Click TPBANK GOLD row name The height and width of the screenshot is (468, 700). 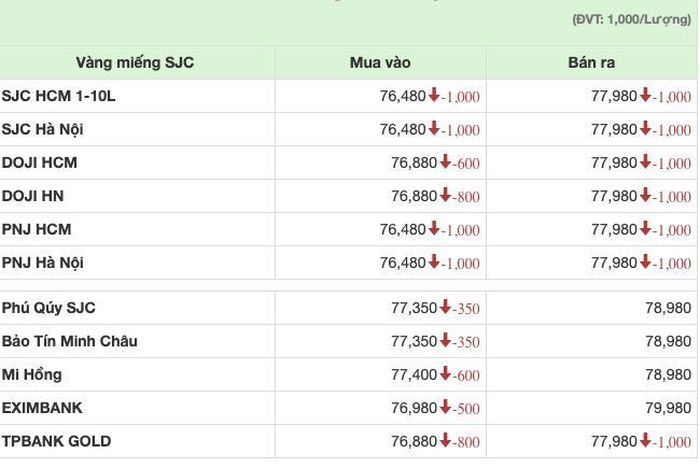click(x=56, y=441)
